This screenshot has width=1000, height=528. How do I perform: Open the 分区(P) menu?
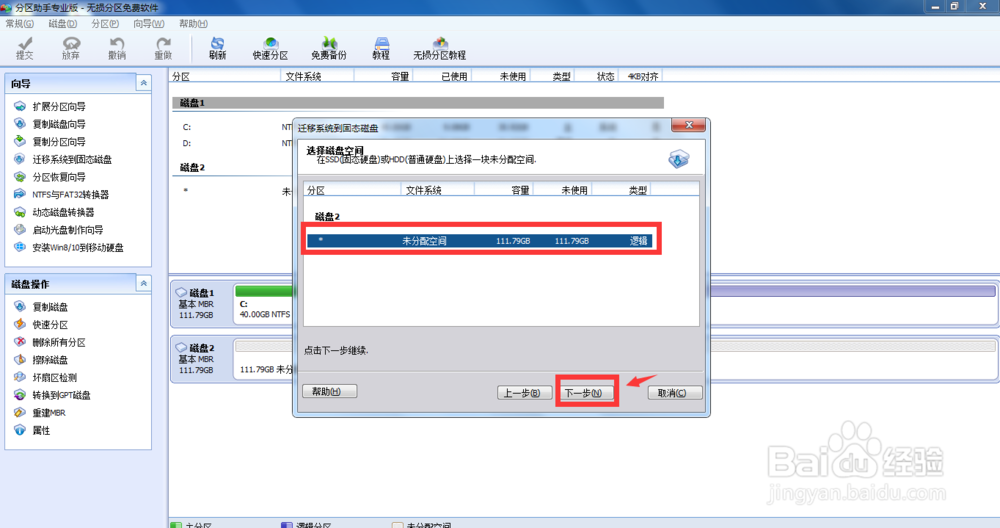105,24
